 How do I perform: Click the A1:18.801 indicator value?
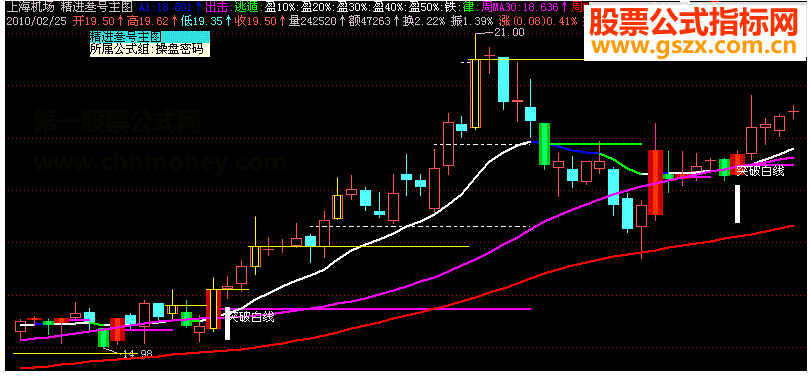(166, 7)
